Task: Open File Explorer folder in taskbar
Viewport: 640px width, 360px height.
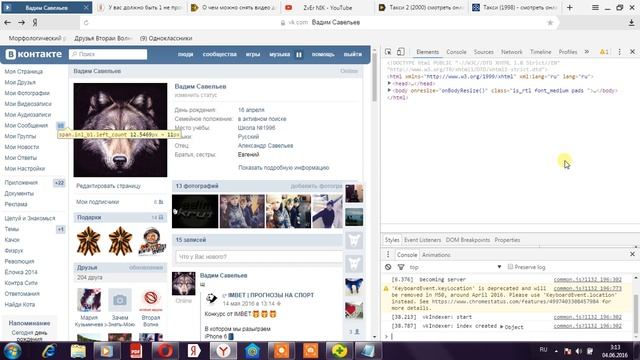Action: 78,351
